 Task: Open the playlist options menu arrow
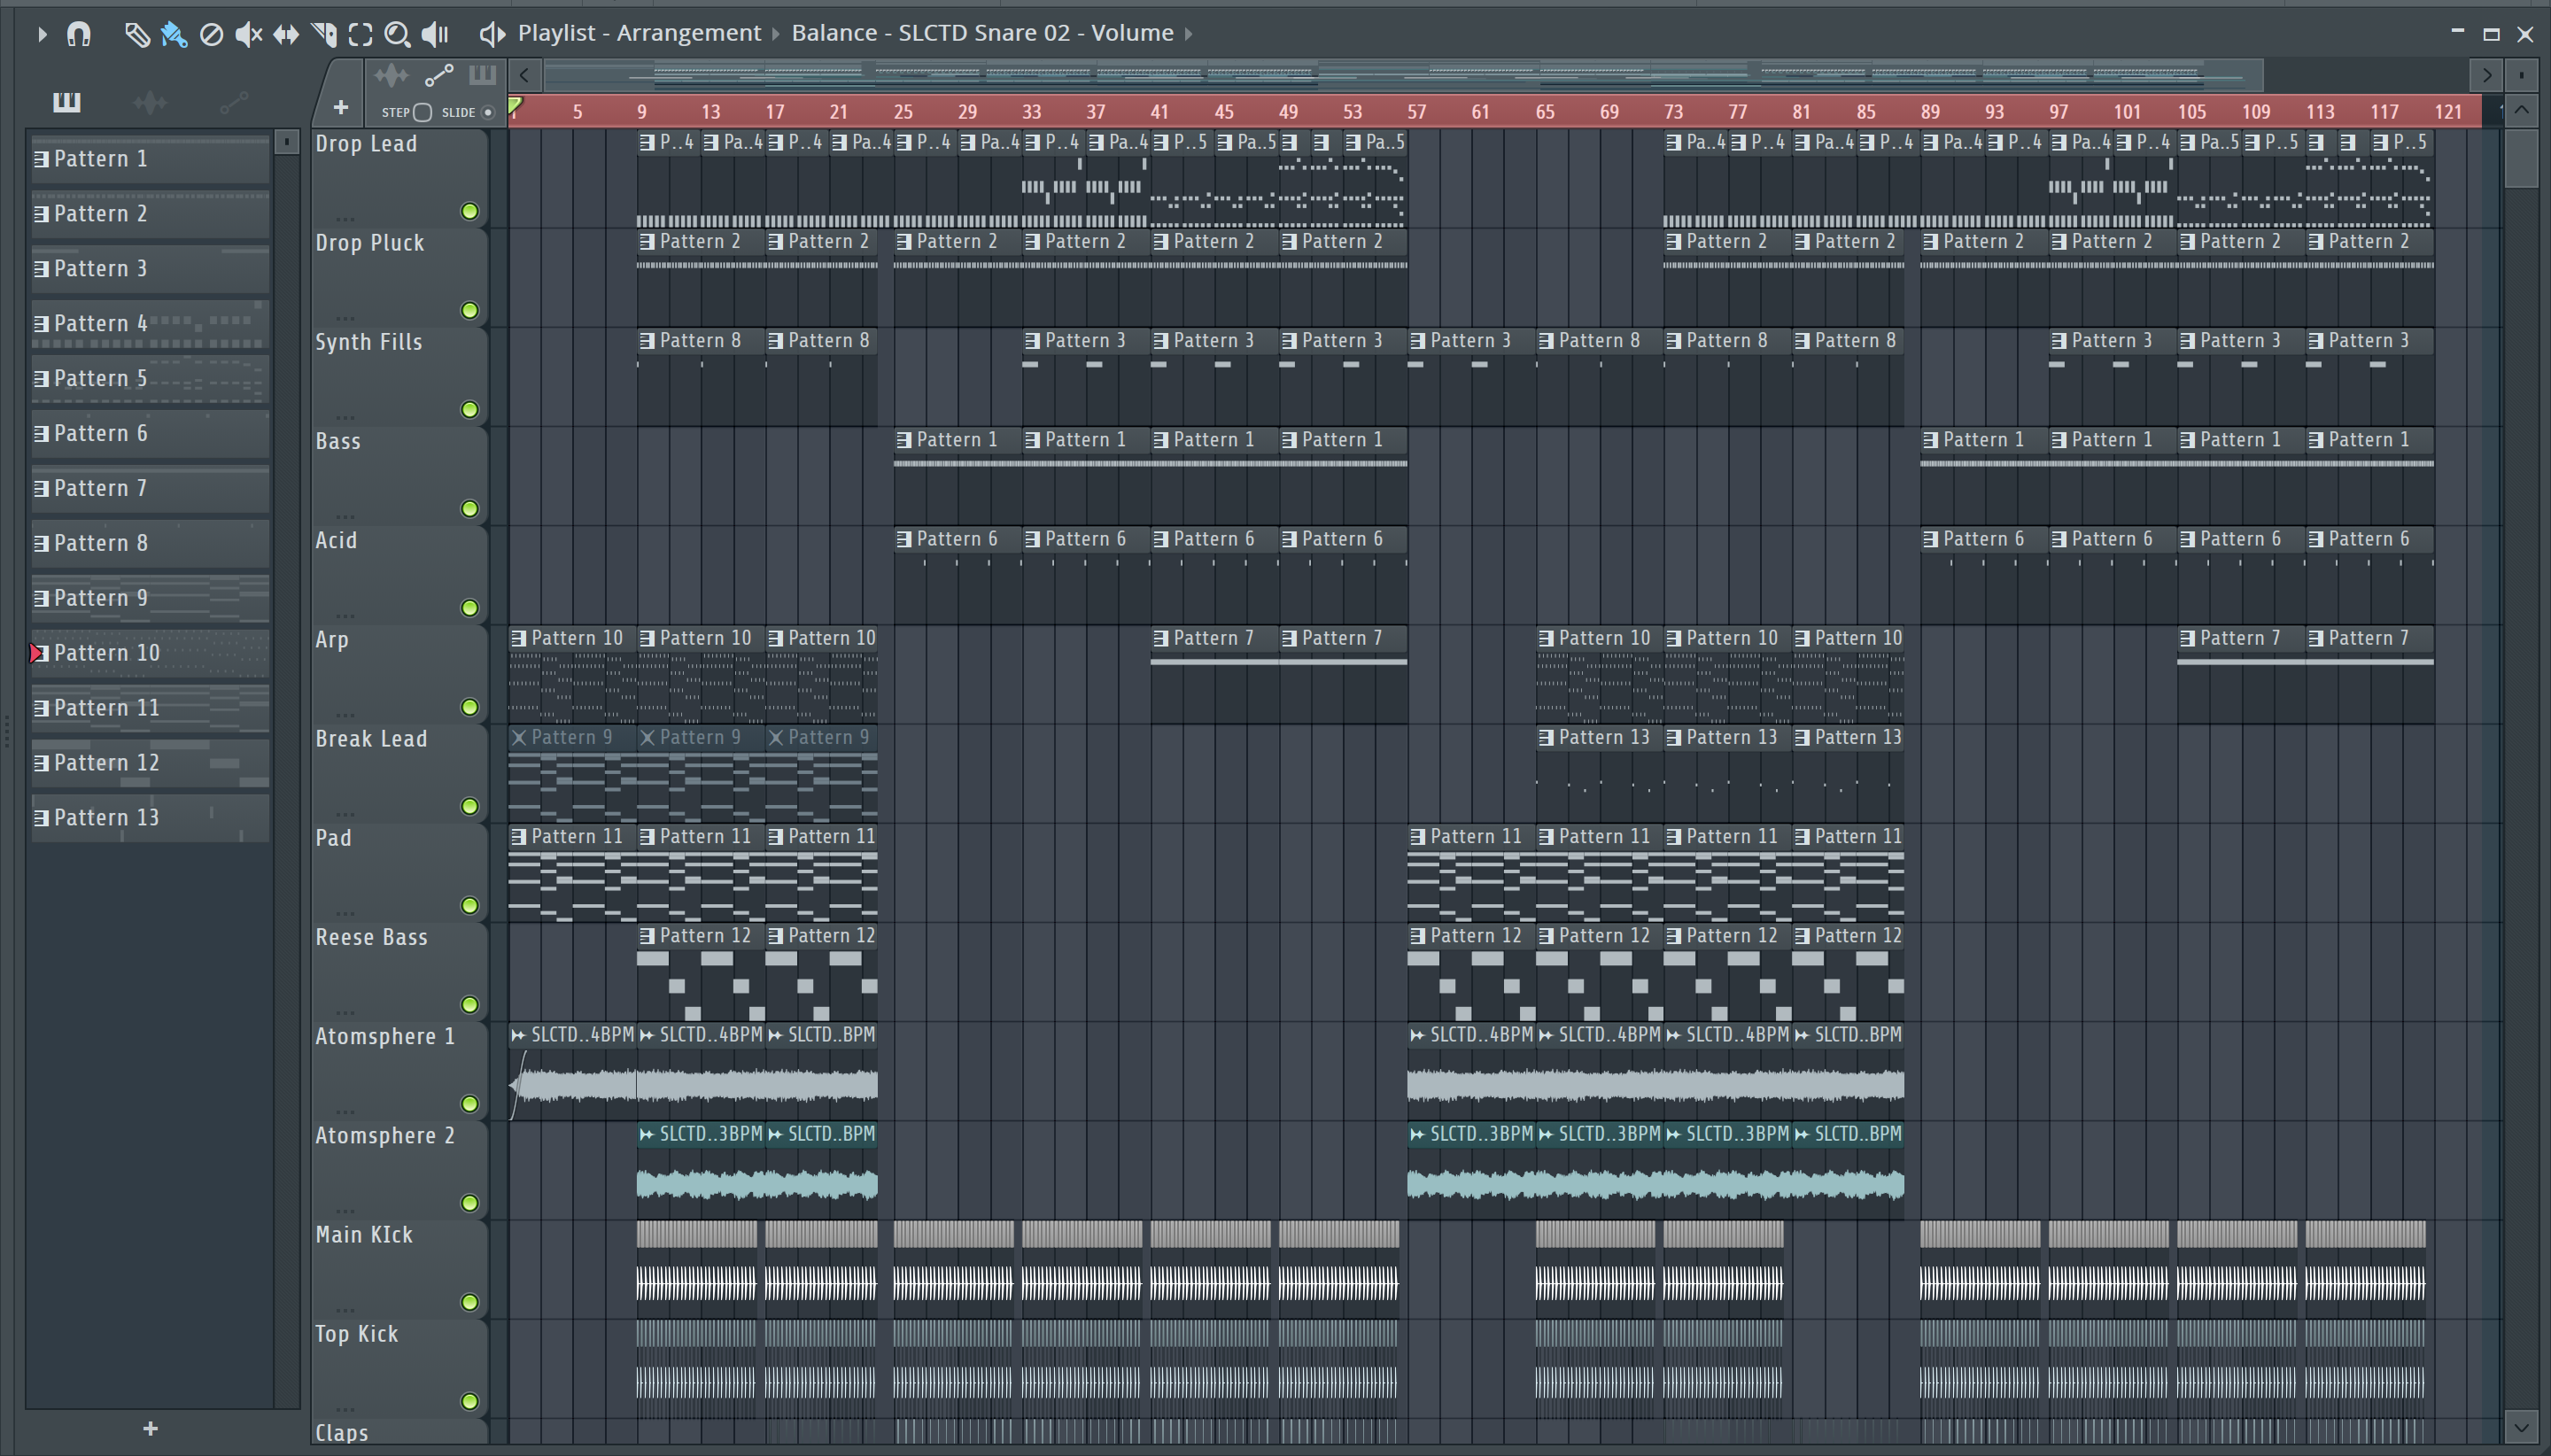click(x=42, y=34)
